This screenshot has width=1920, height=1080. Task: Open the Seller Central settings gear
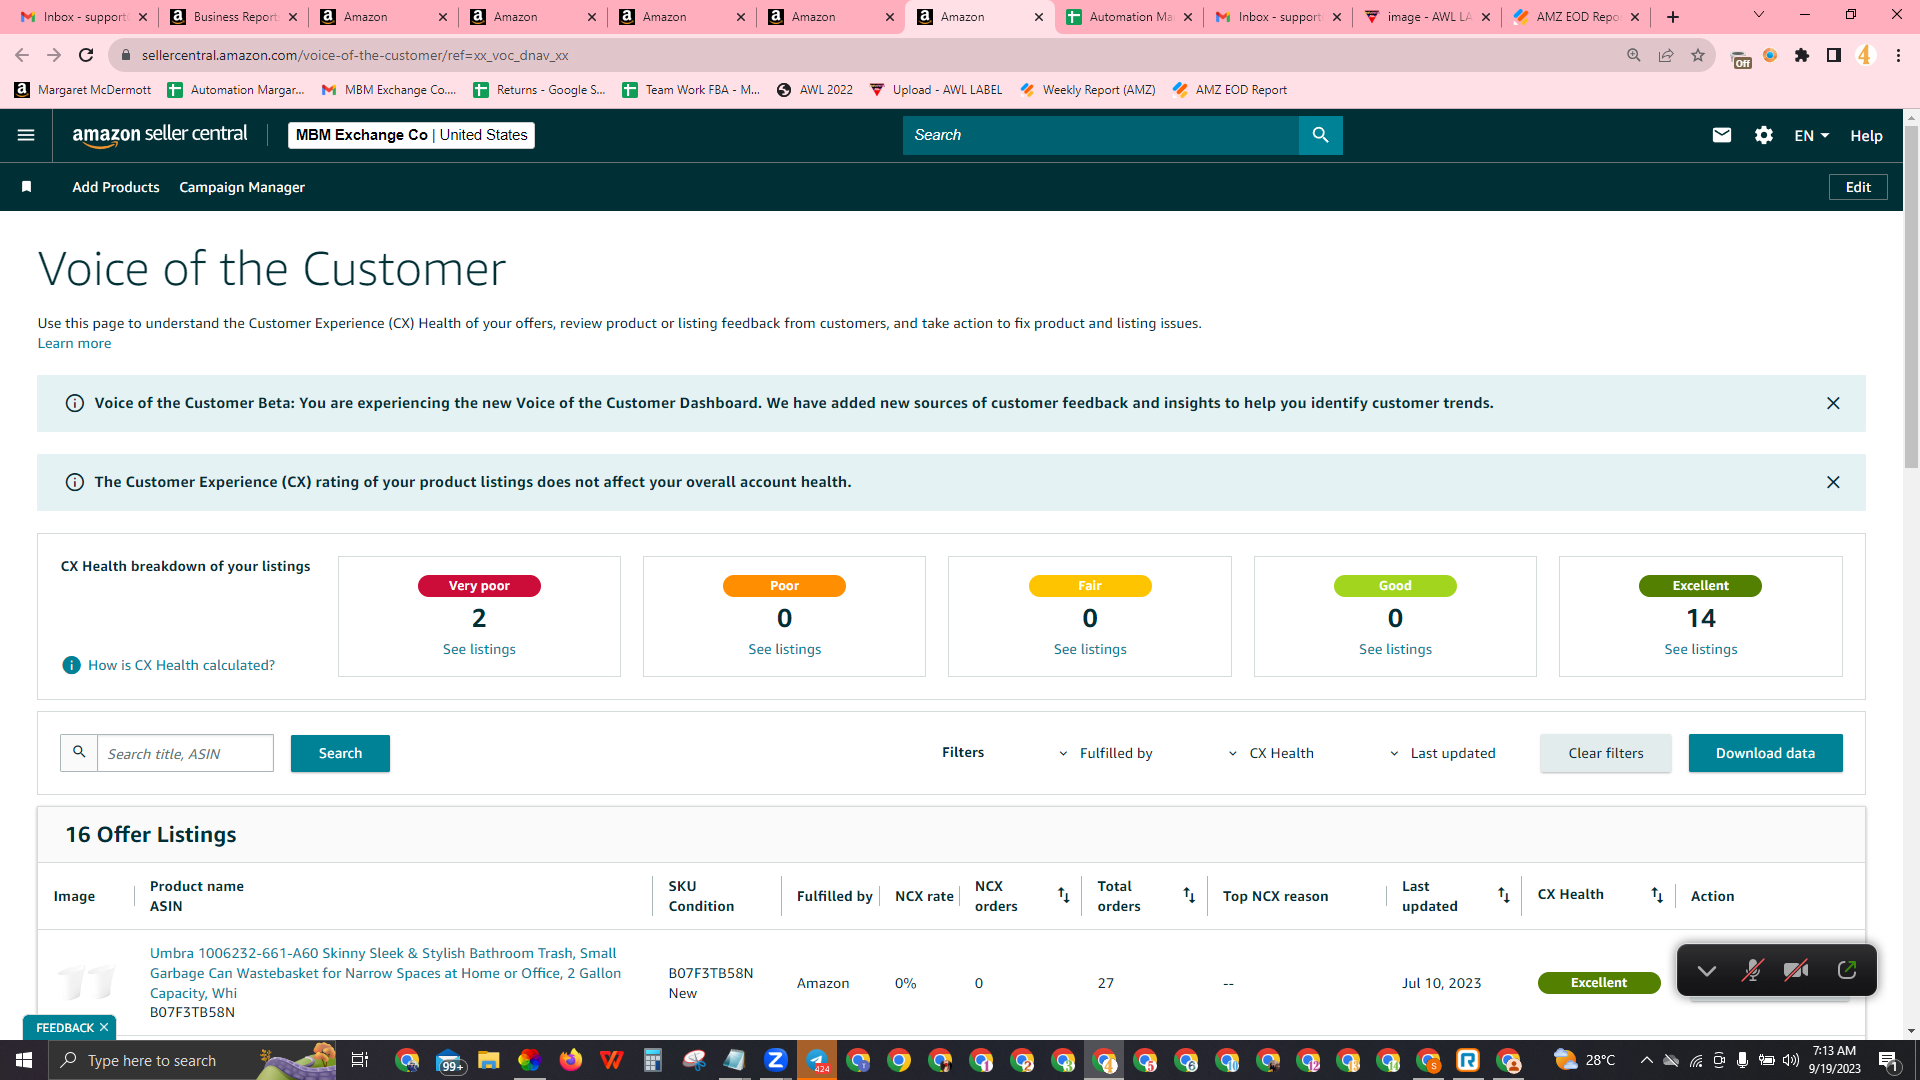click(x=1764, y=135)
